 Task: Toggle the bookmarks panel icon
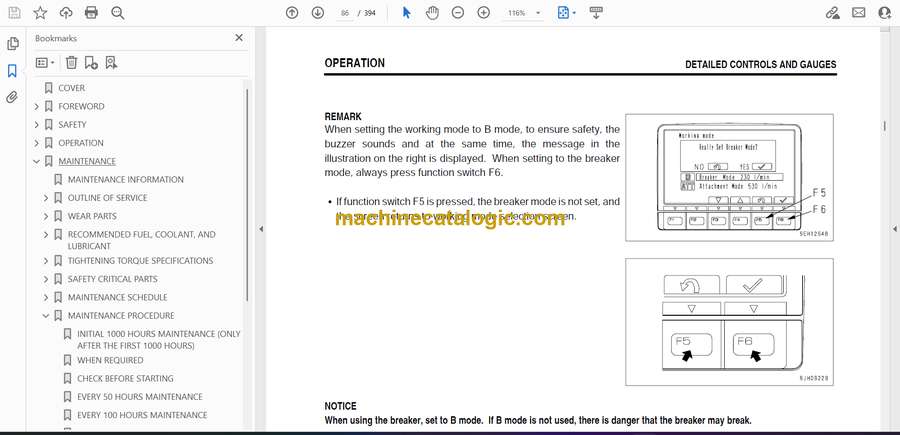(12, 71)
